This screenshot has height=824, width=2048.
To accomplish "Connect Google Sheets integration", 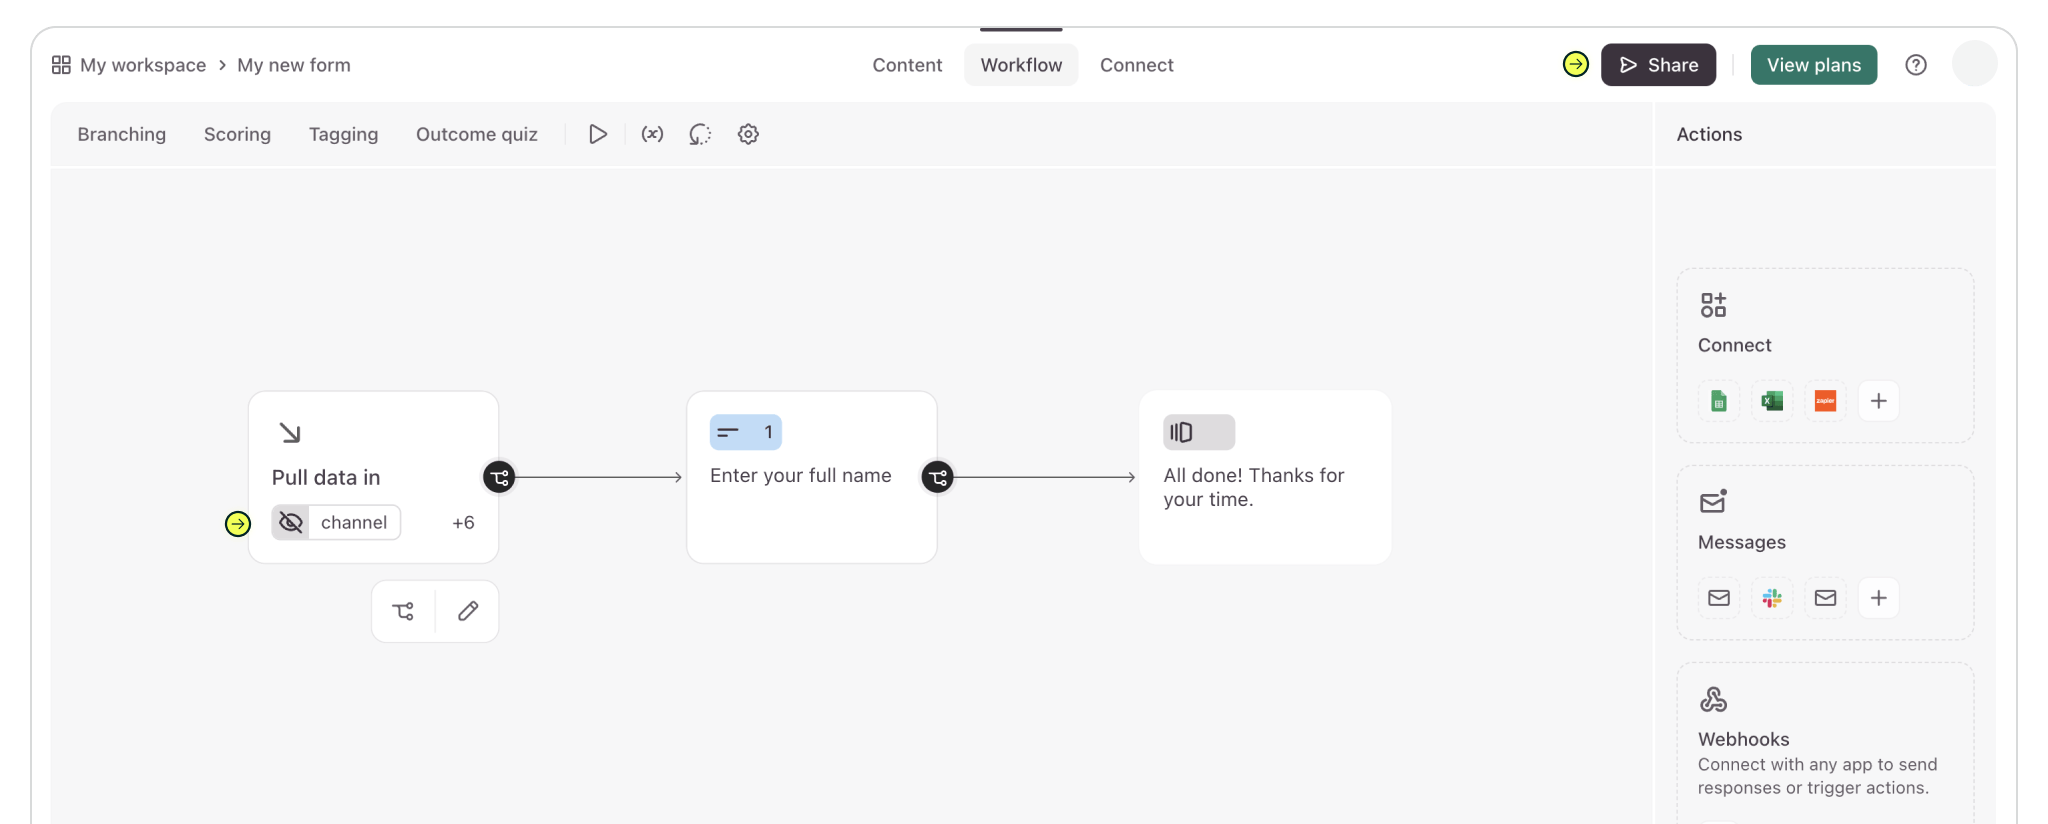I will tap(1719, 401).
